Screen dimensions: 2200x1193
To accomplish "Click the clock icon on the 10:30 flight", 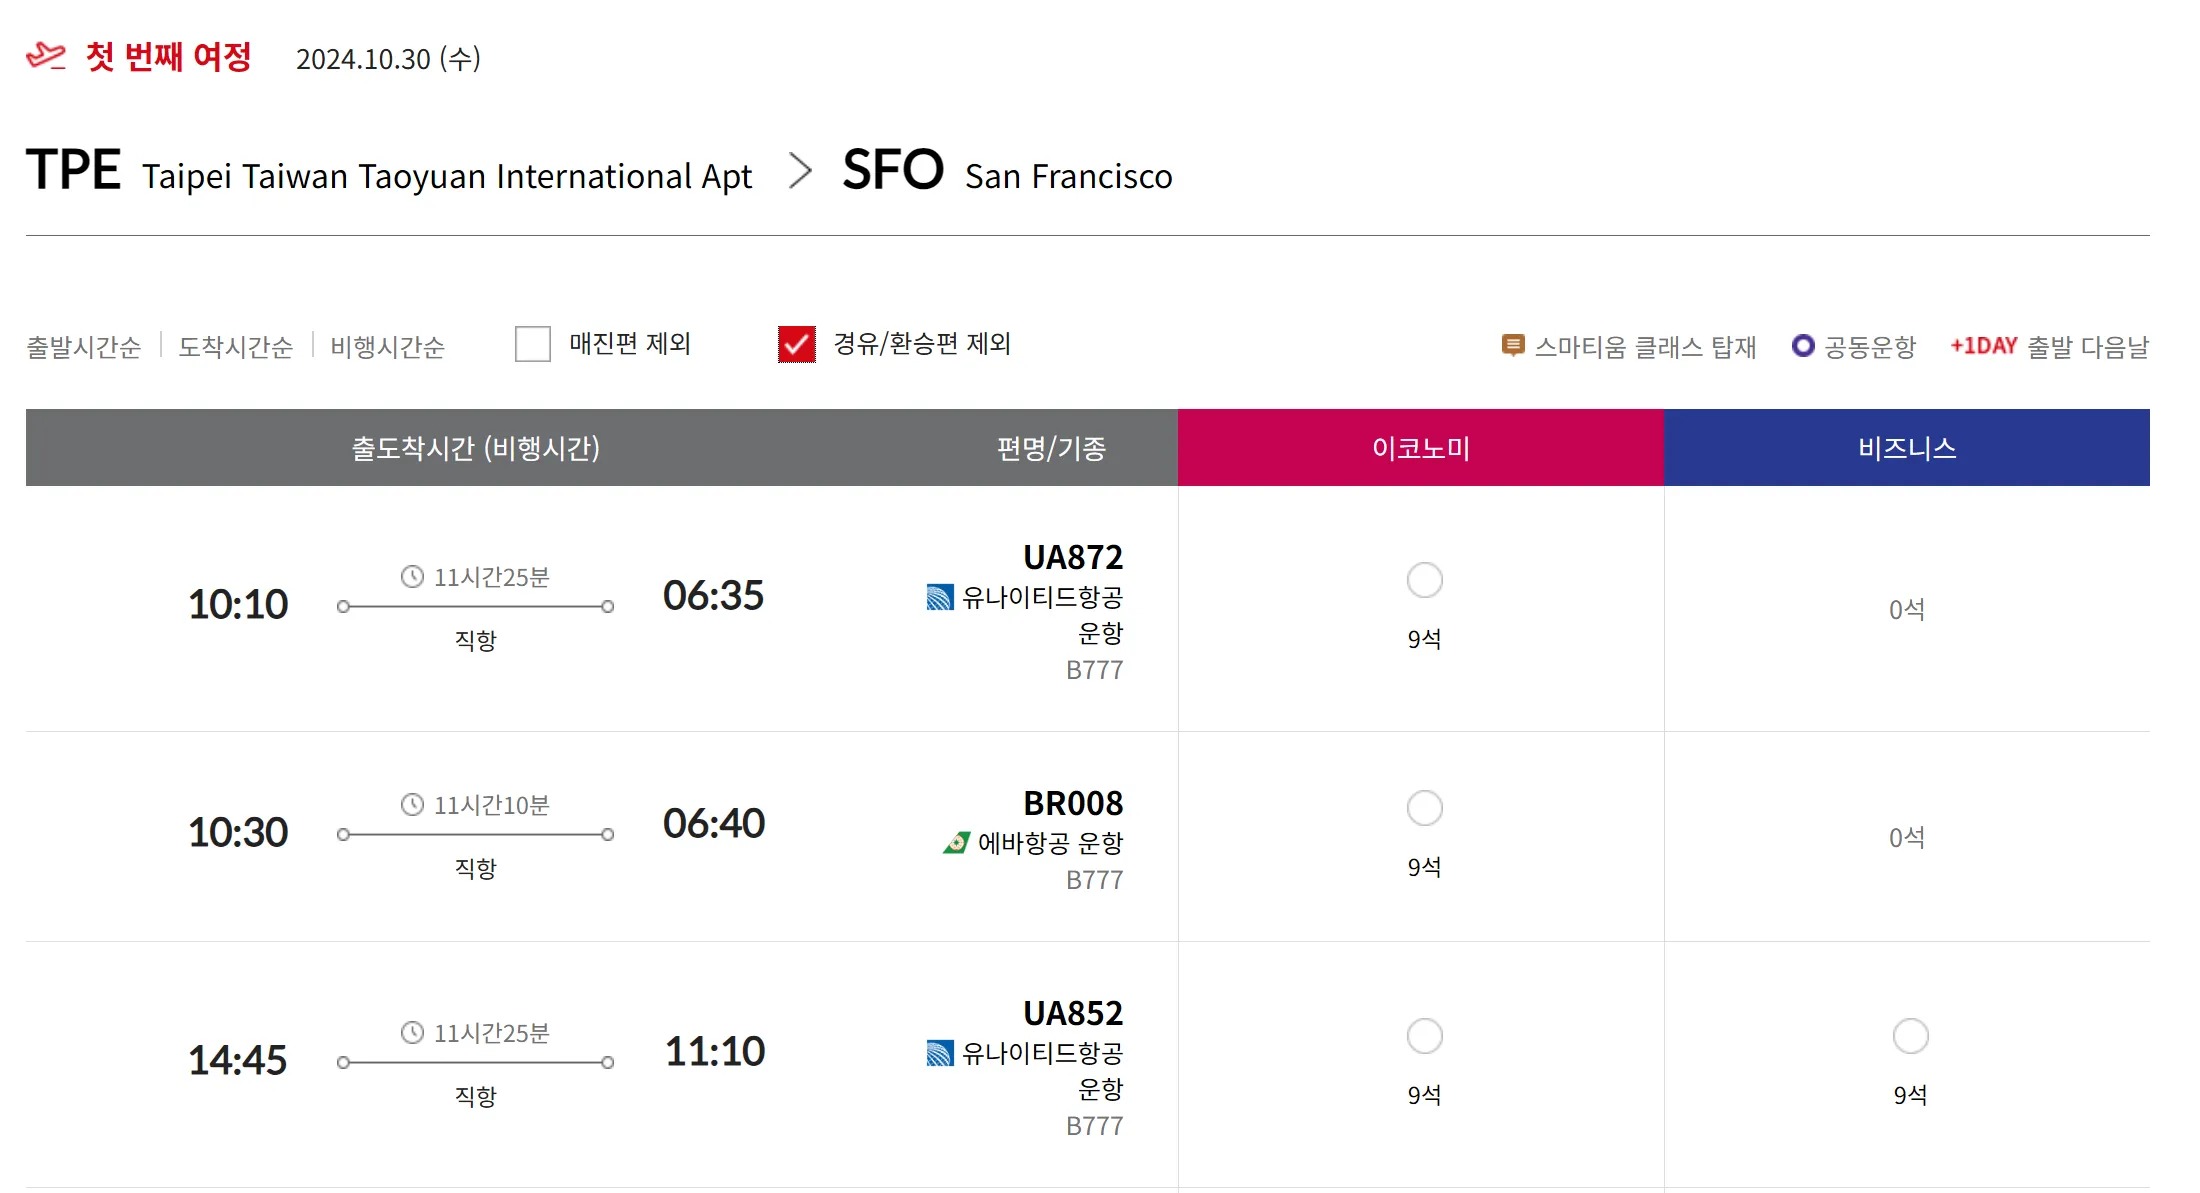I will tap(412, 805).
